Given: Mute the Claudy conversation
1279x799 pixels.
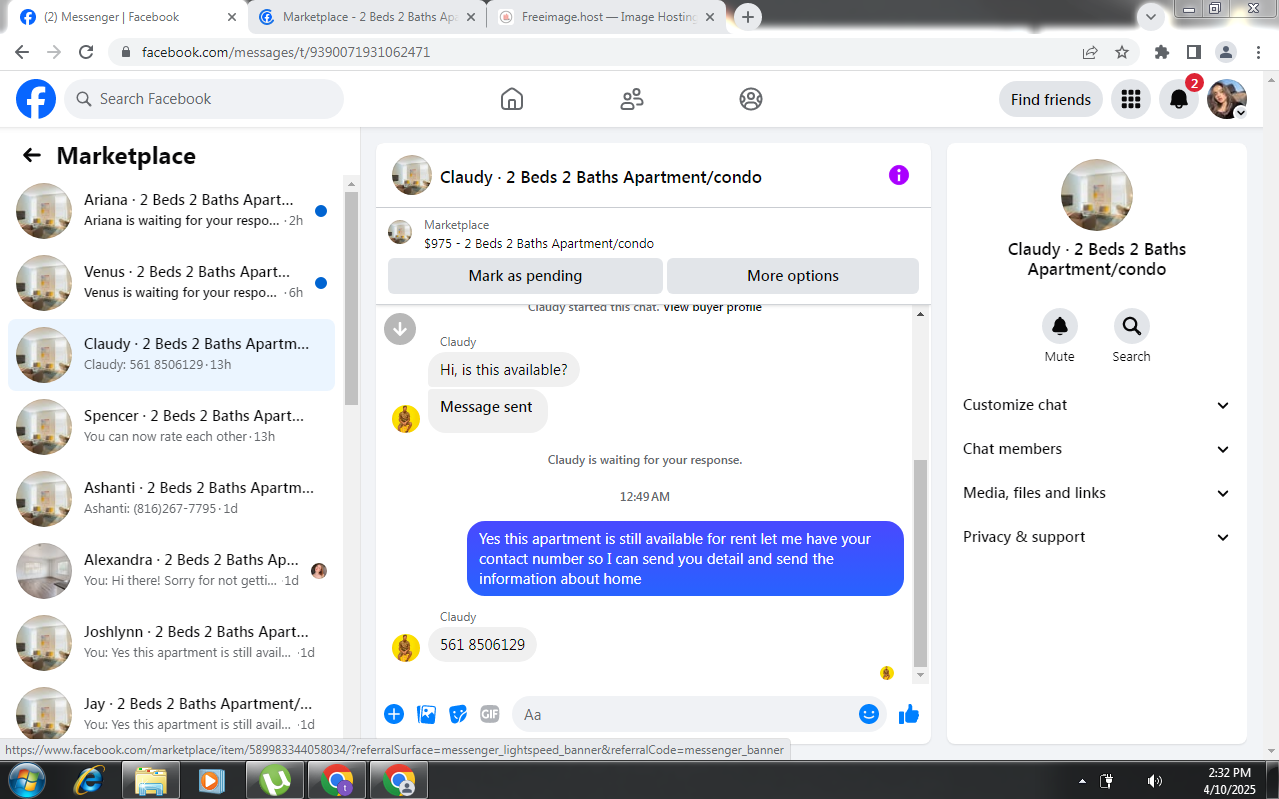Looking at the screenshot, I should pyautogui.click(x=1060, y=326).
